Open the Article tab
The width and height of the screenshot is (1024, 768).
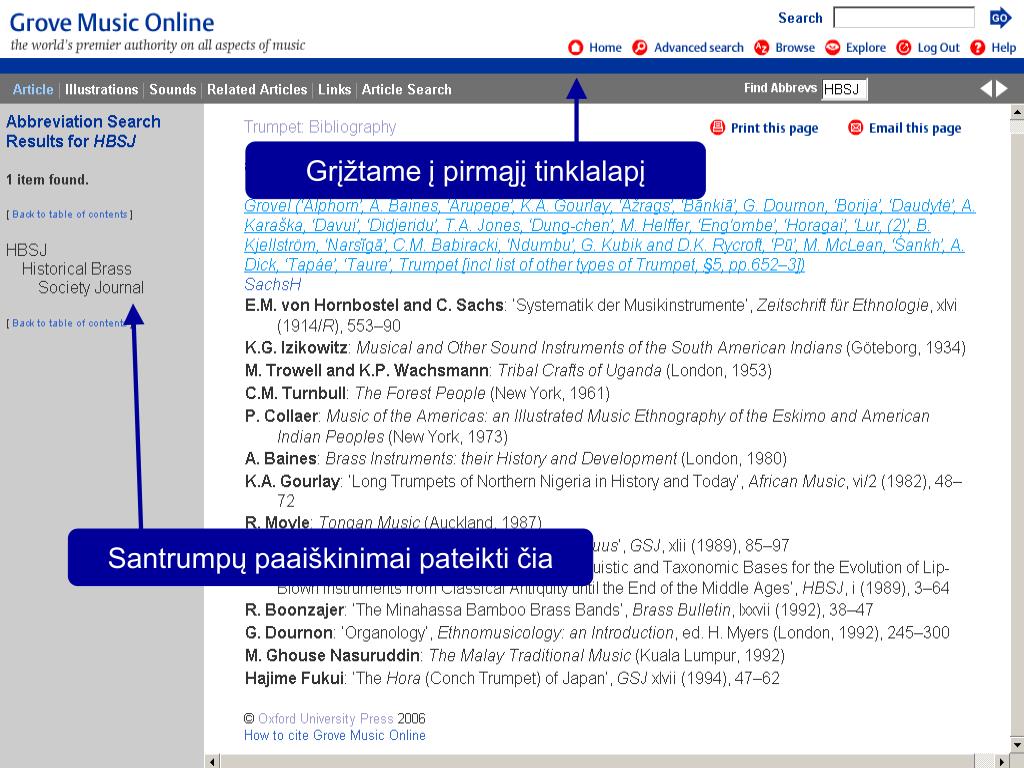point(33,89)
